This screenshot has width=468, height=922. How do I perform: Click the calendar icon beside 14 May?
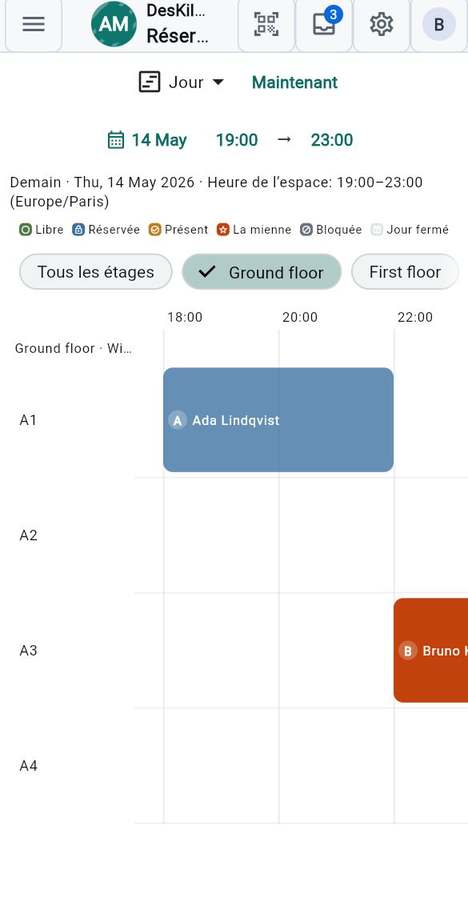point(116,140)
